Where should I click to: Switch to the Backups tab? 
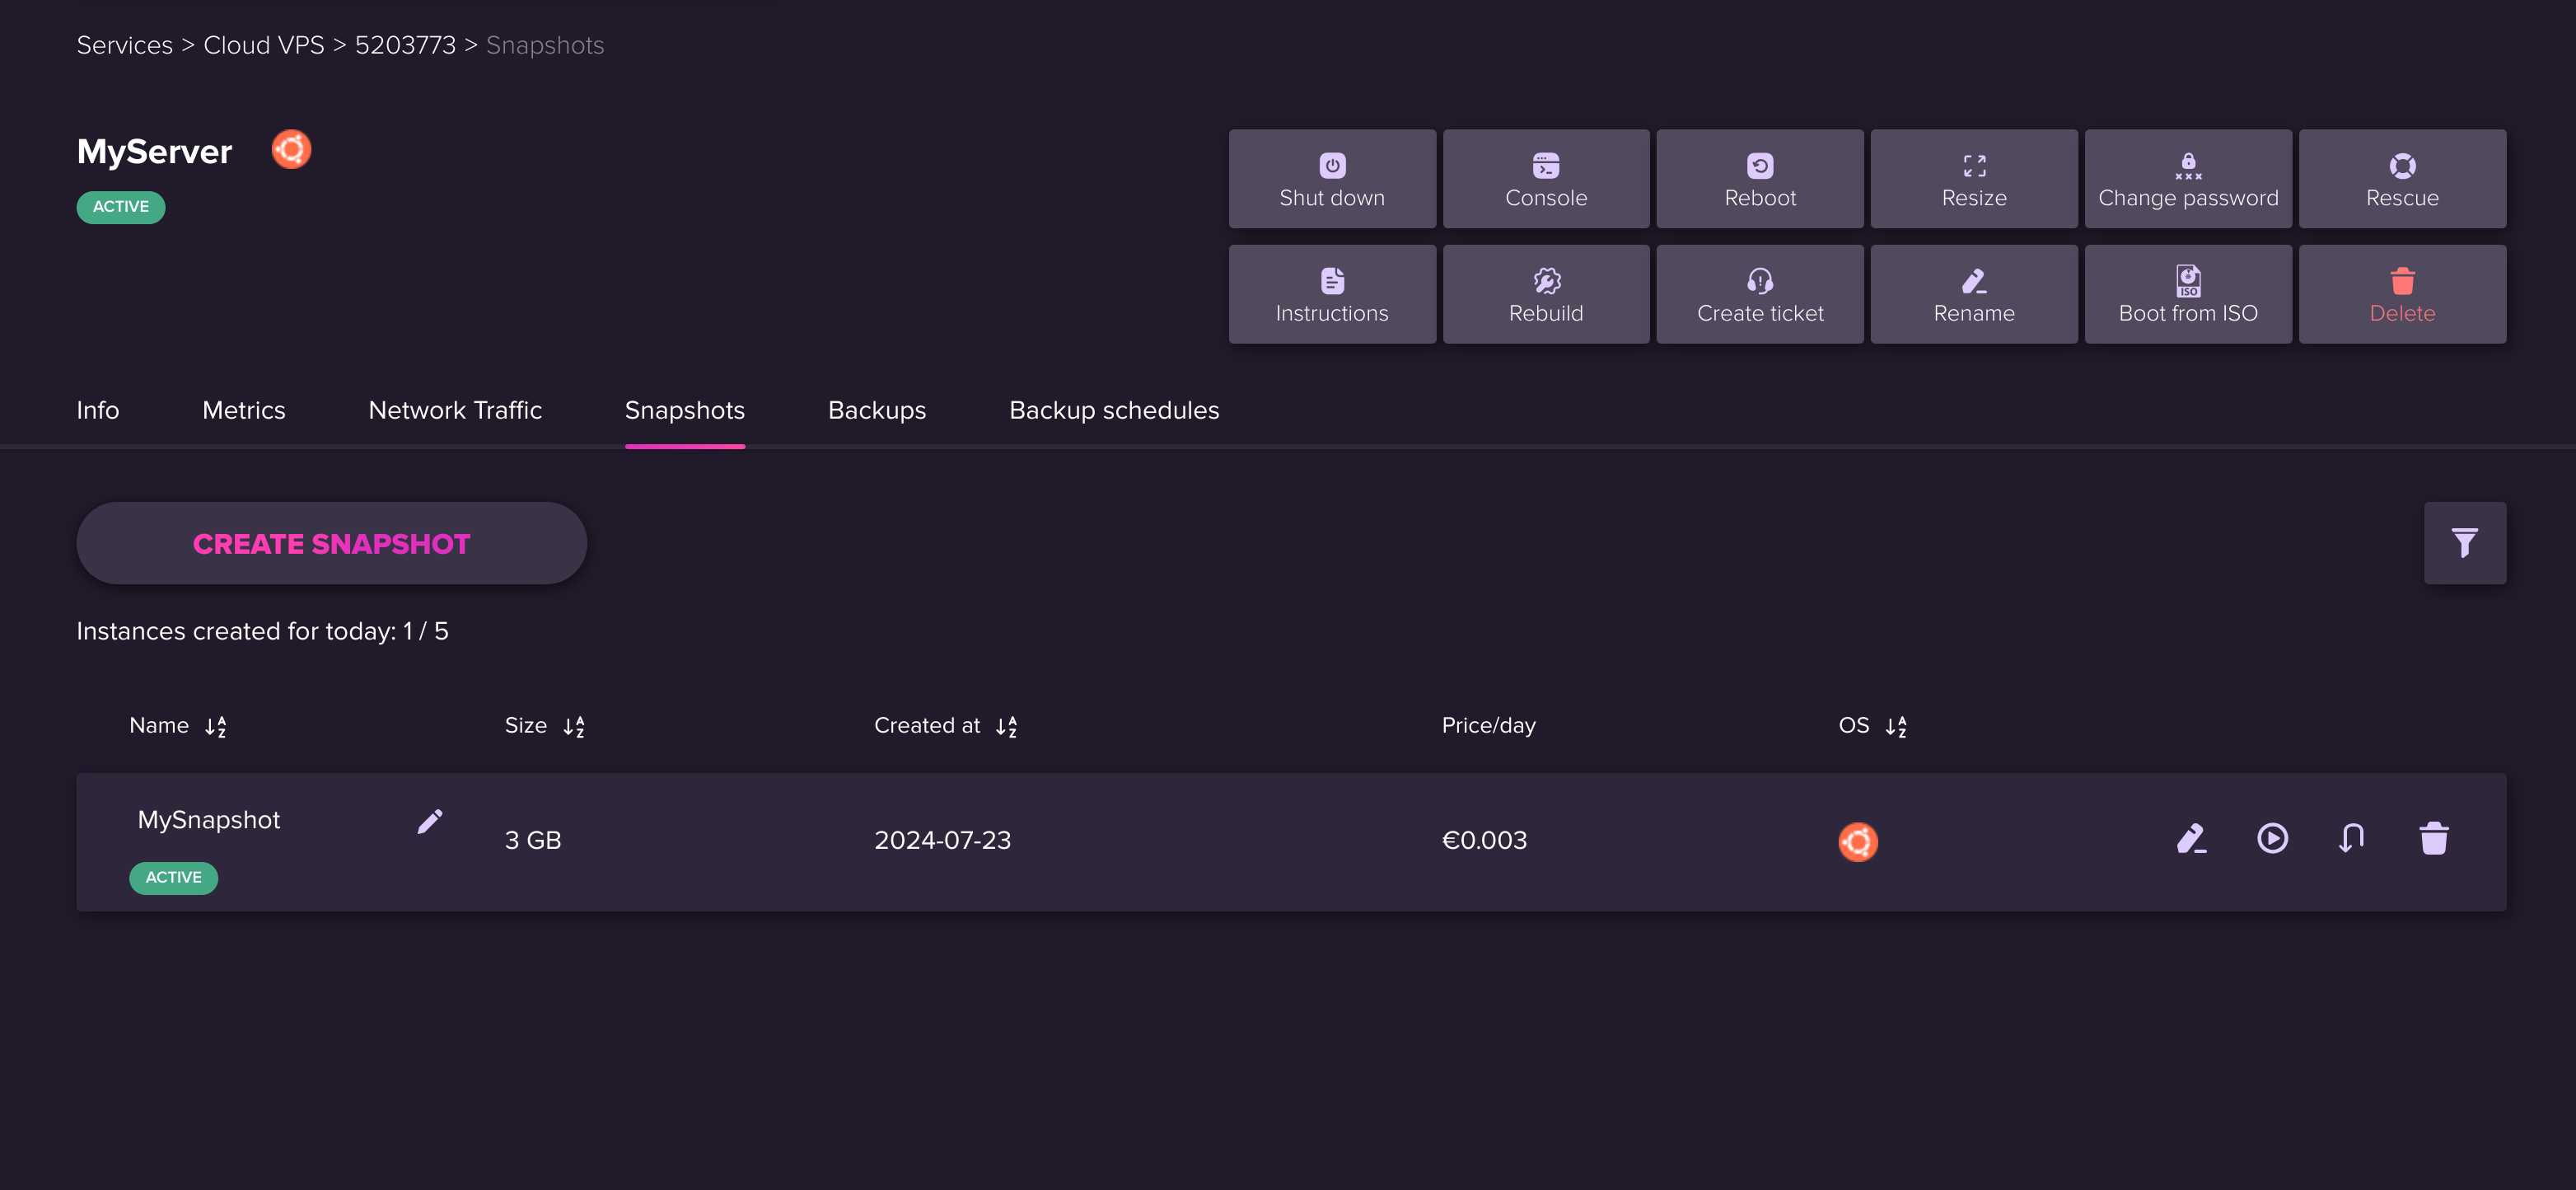[x=877, y=411]
